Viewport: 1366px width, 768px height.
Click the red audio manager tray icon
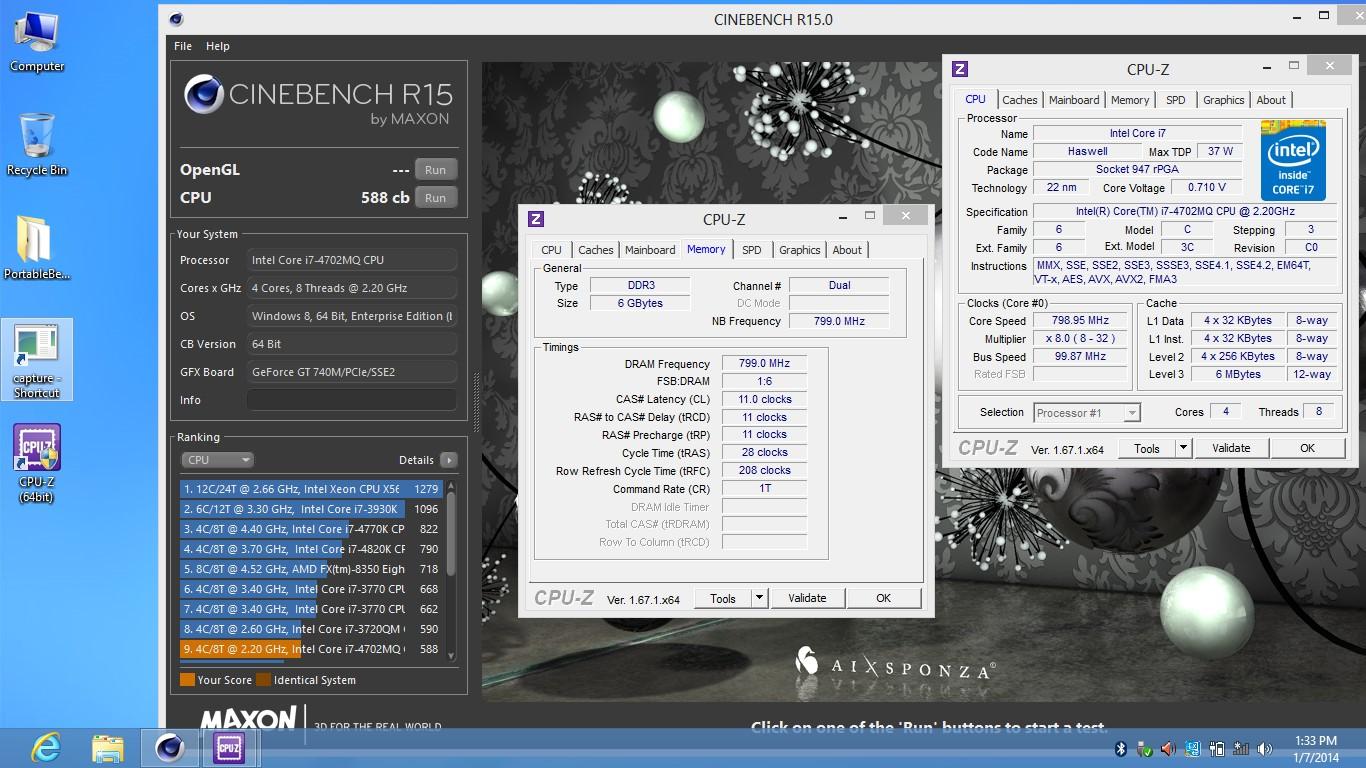coord(1168,749)
